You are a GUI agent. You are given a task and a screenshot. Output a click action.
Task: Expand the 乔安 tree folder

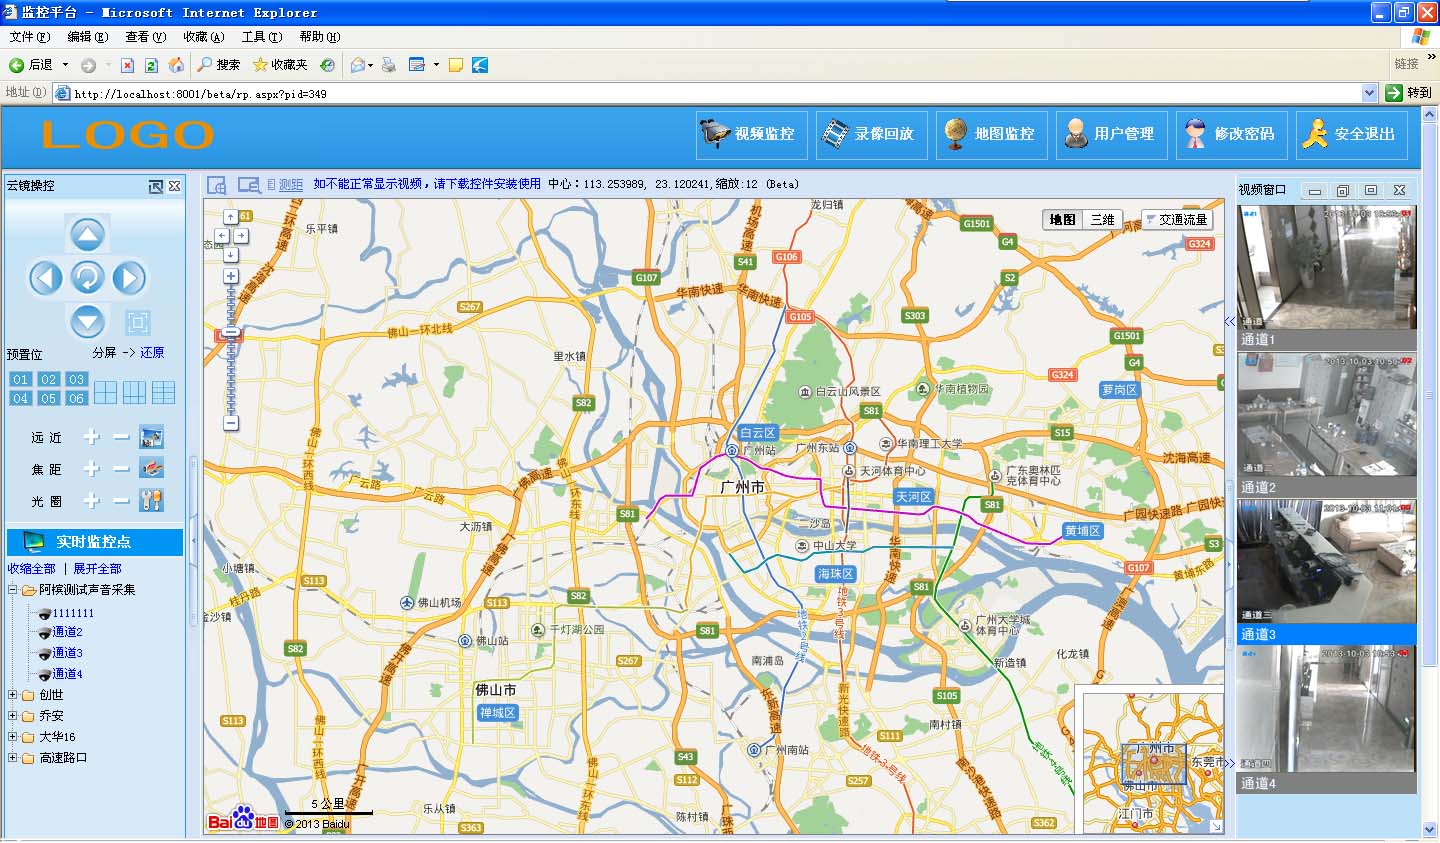(x=13, y=715)
